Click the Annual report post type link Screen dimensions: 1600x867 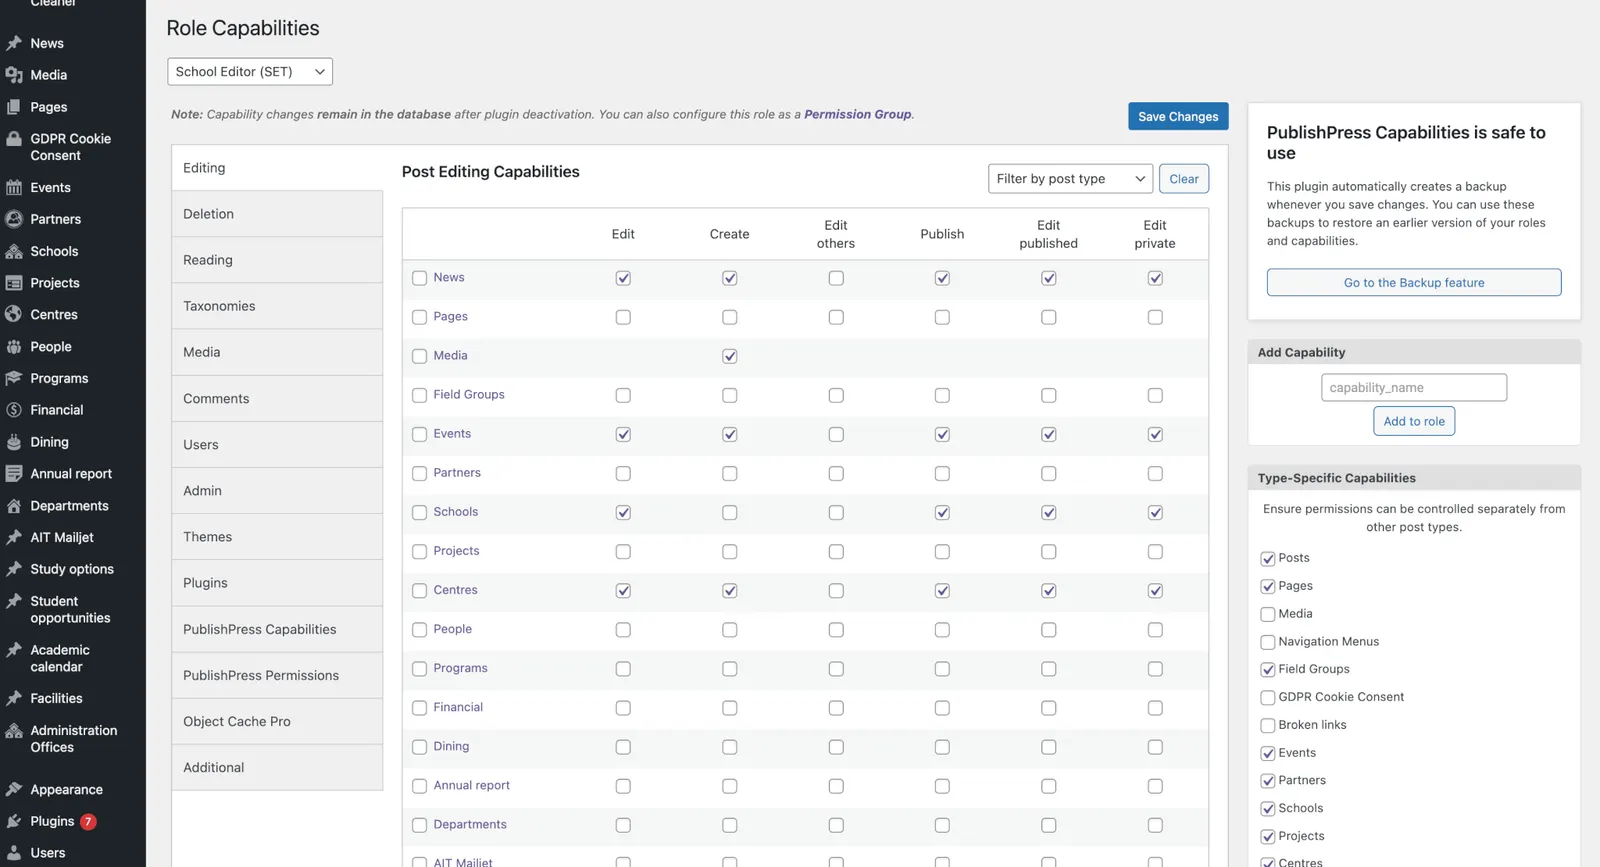472,785
